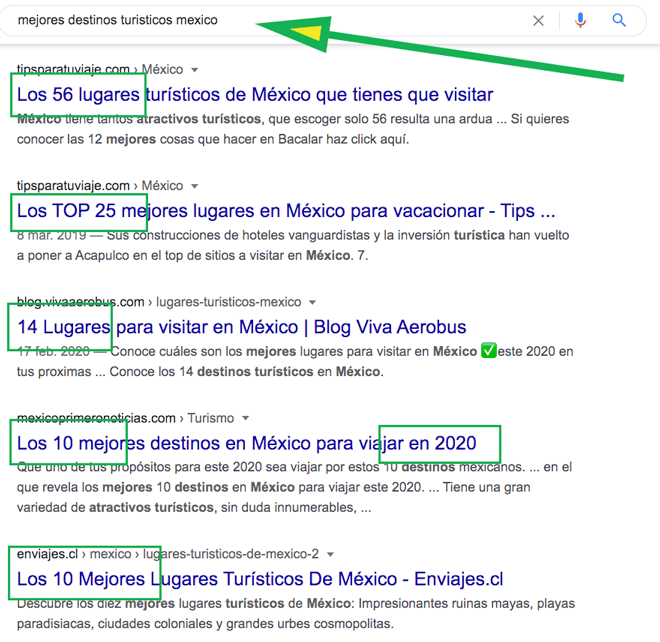Clear the search box with the X icon
Screen dimensions: 660x642
pyautogui.click(x=538, y=21)
